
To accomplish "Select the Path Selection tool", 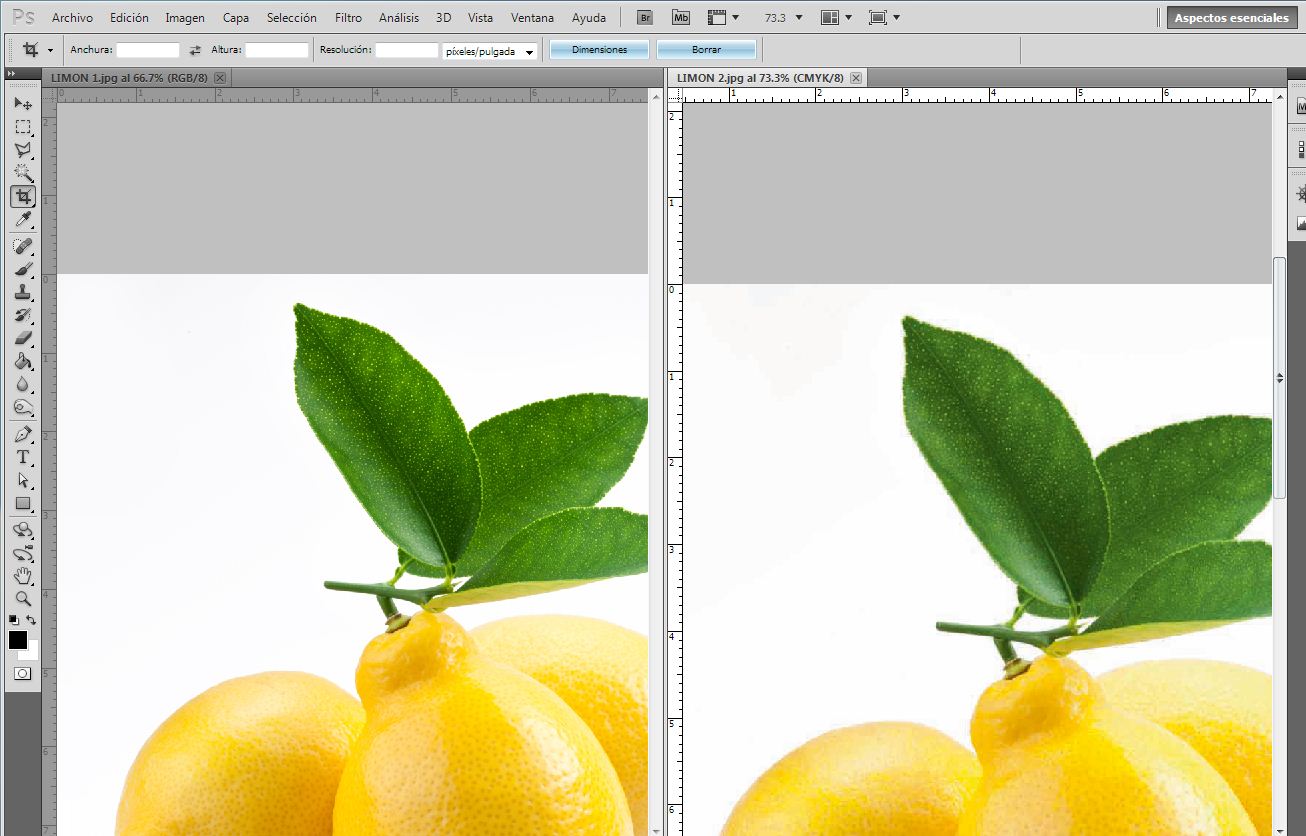I will click(23, 480).
